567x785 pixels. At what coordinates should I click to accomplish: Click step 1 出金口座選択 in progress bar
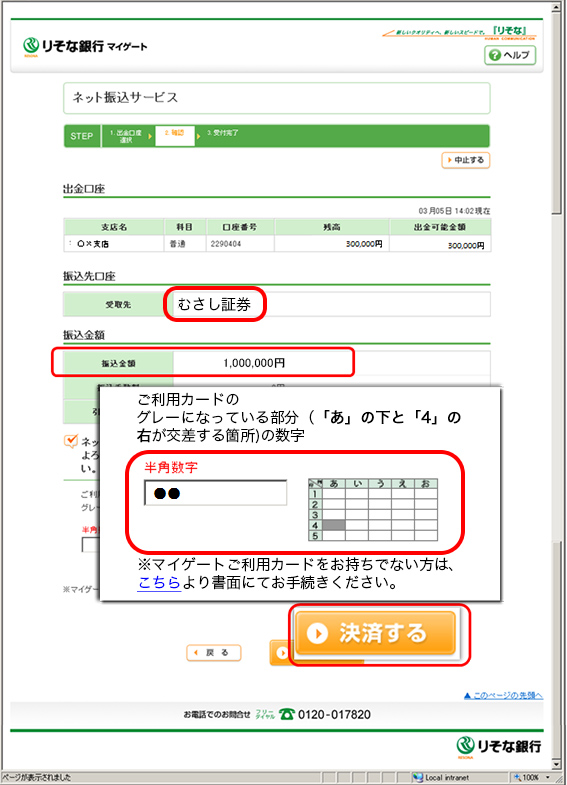click(x=126, y=136)
